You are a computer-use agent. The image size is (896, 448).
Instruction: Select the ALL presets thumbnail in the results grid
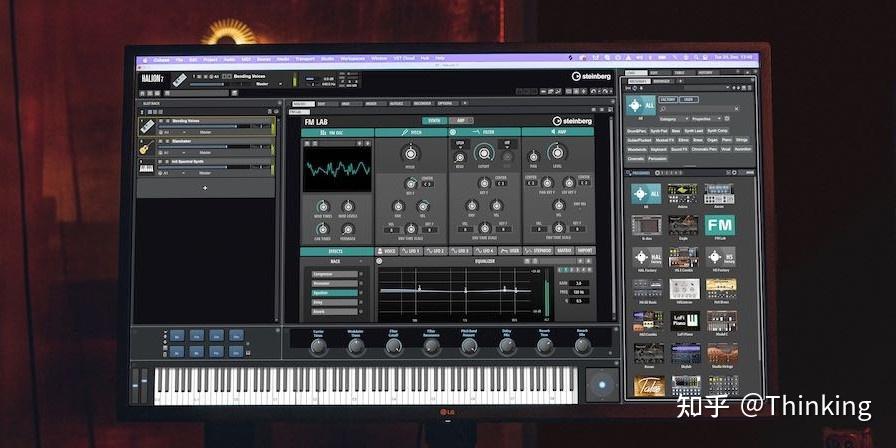coord(646,195)
